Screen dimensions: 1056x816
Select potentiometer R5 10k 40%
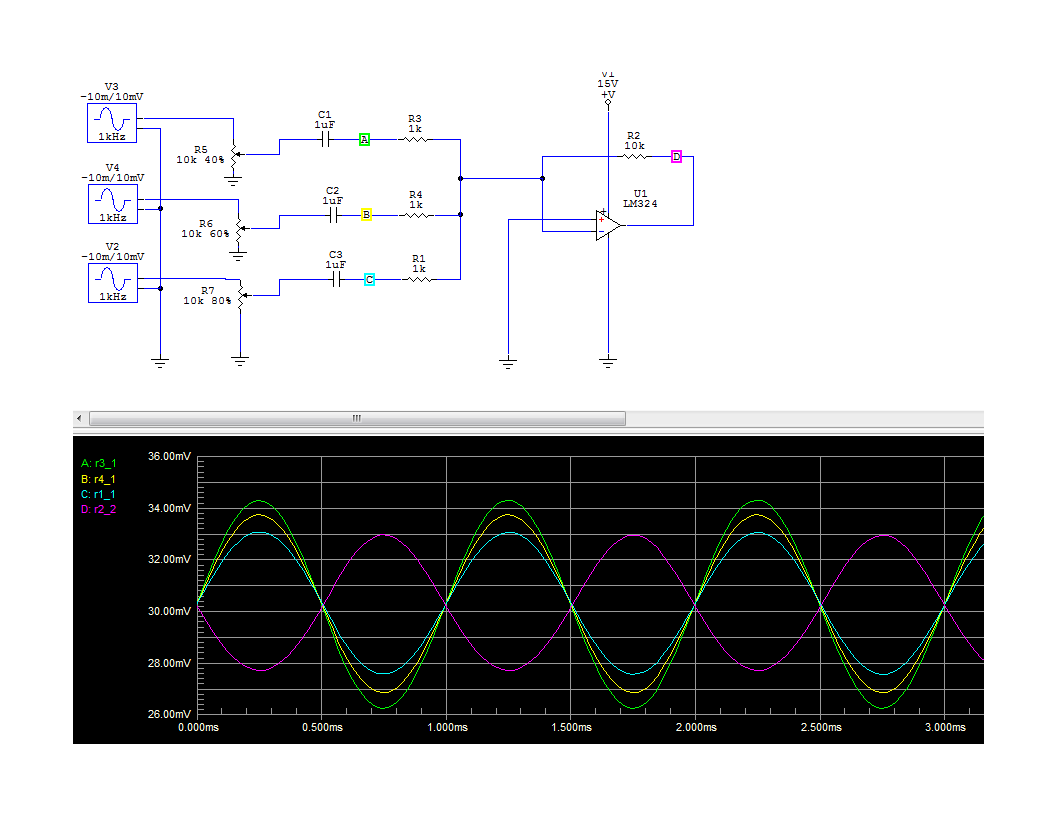click(234, 156)
